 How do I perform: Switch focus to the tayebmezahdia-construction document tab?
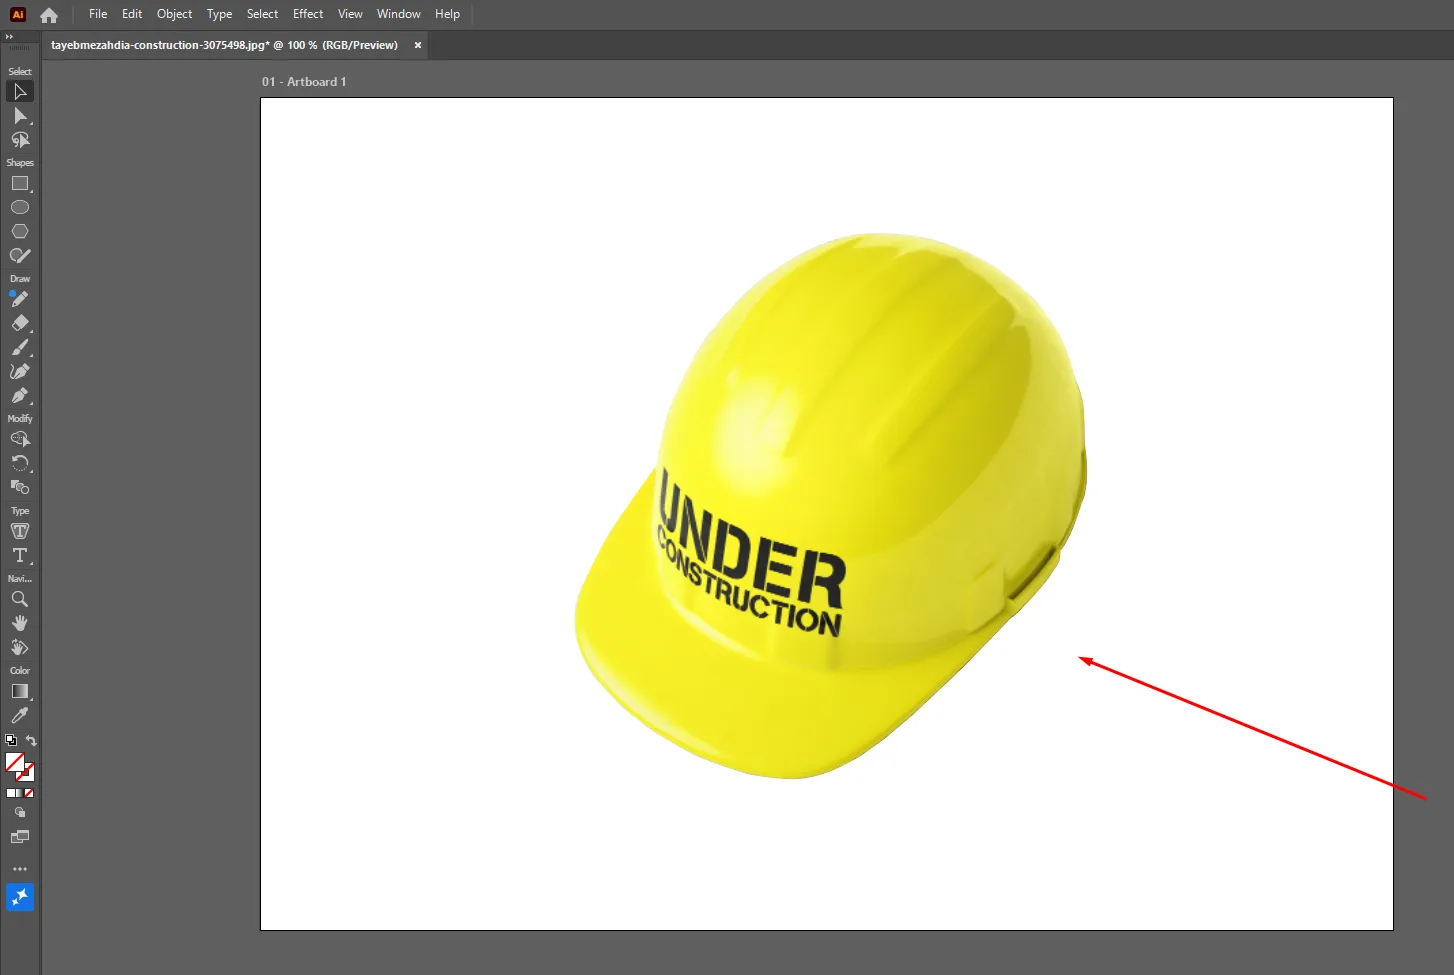[225, 45]
